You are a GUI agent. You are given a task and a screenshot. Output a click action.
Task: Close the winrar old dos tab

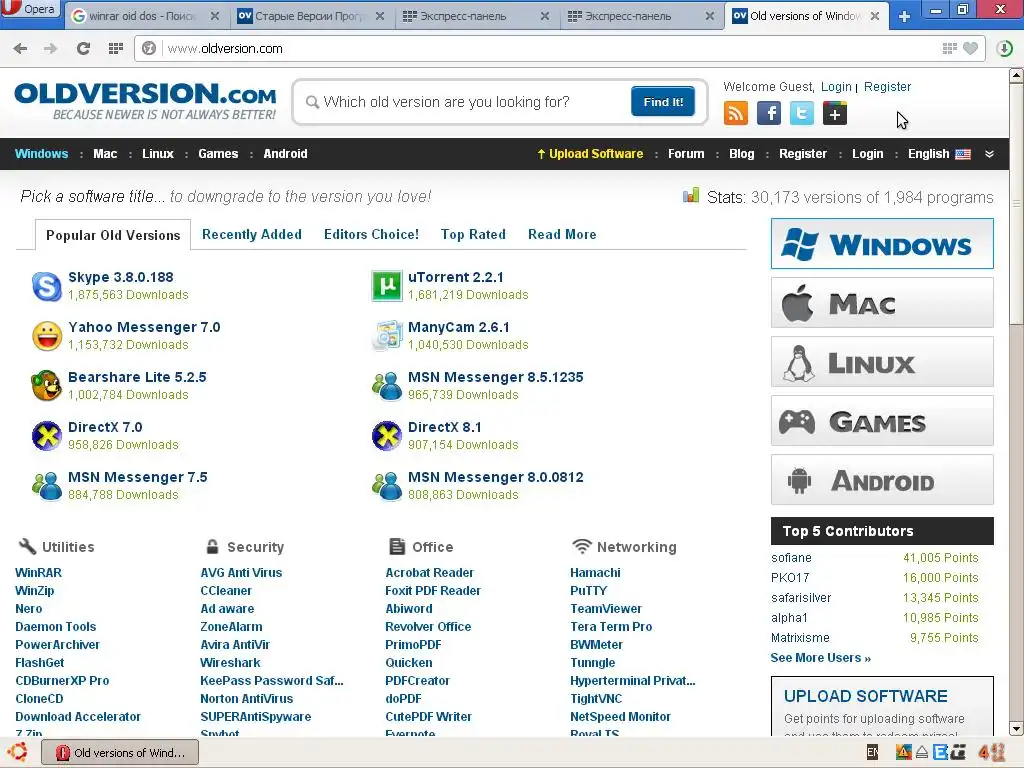(215, 16)
